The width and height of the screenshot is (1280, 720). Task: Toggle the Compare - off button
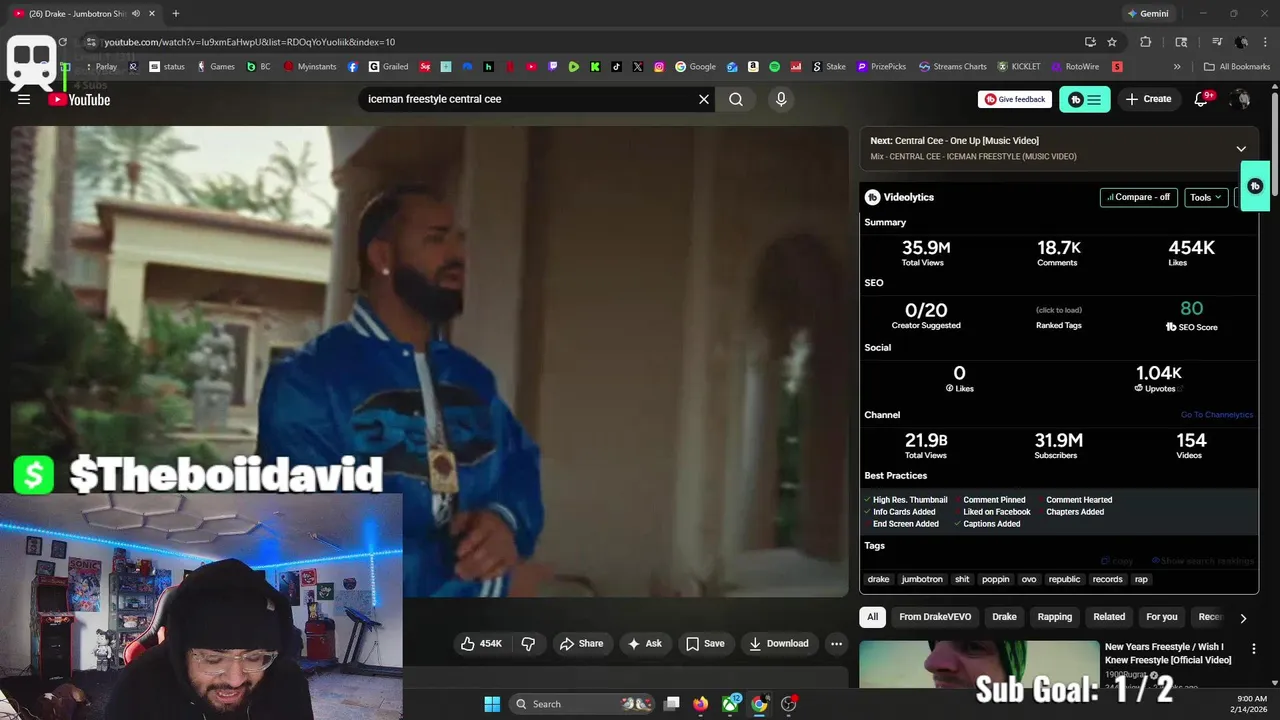click(1139, 197)
